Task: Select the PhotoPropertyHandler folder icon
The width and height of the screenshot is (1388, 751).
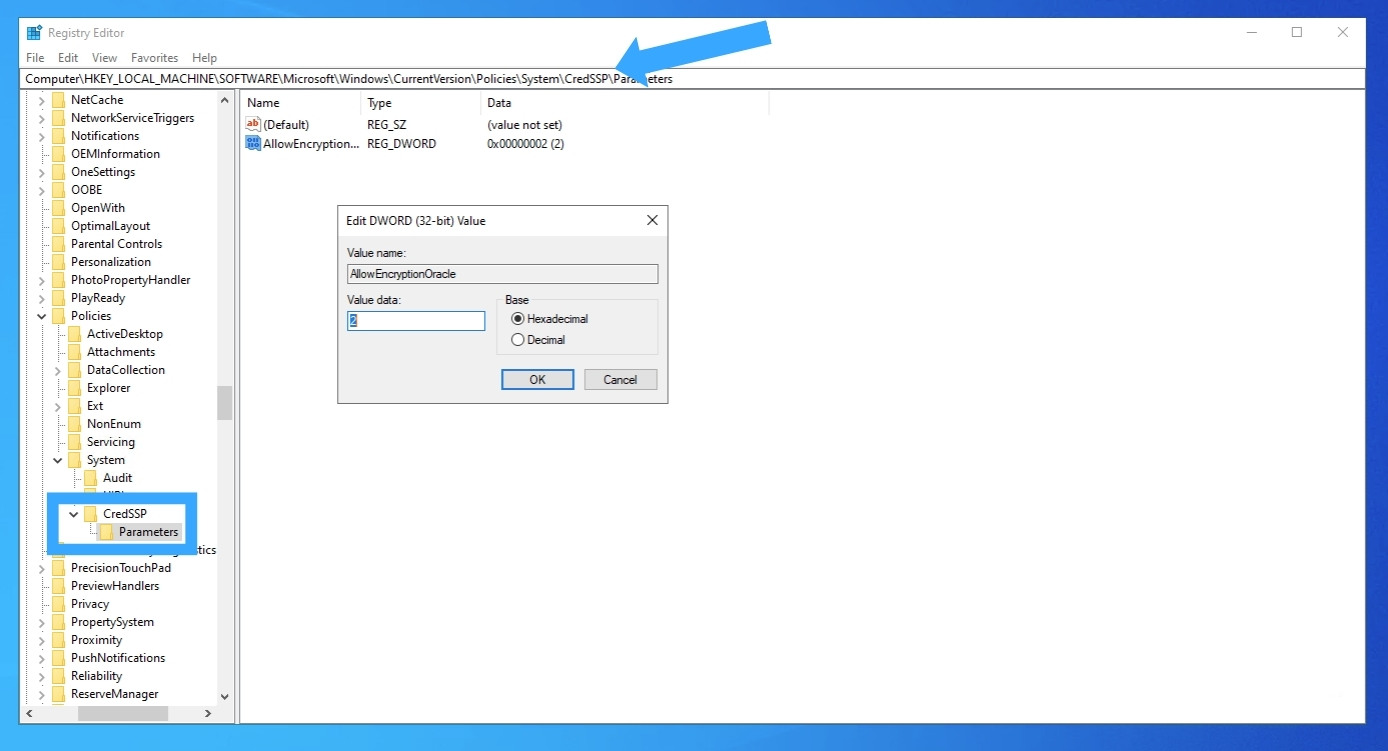Action: [58, 280]
